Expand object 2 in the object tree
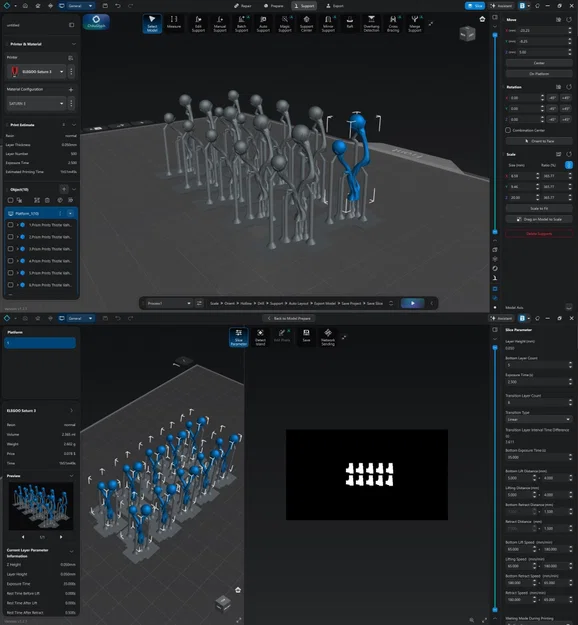Screen dimensions: 578x625 pyautogui.click(x=18, y=237)
